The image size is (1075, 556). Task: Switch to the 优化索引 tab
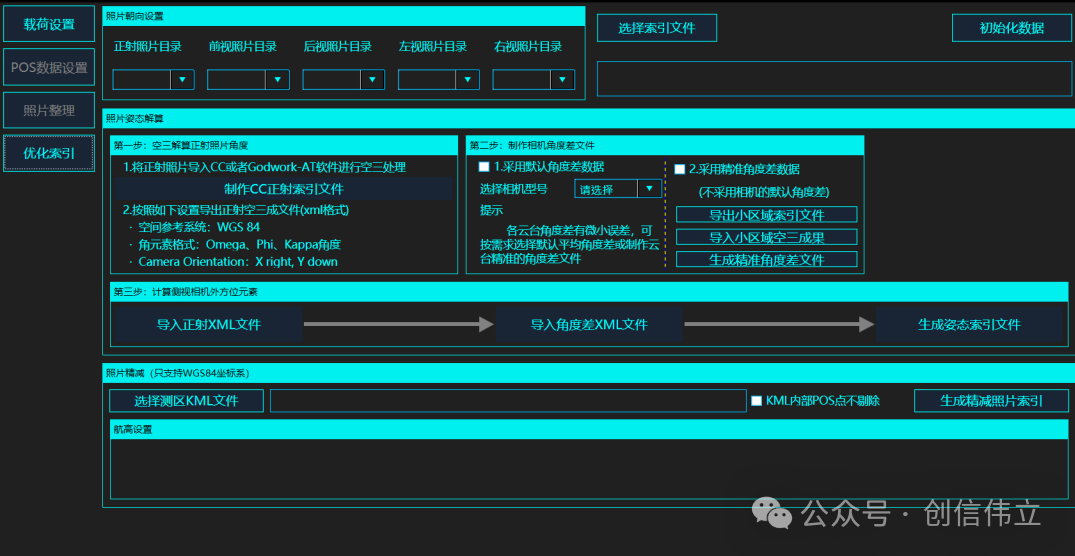coord(49,153)
